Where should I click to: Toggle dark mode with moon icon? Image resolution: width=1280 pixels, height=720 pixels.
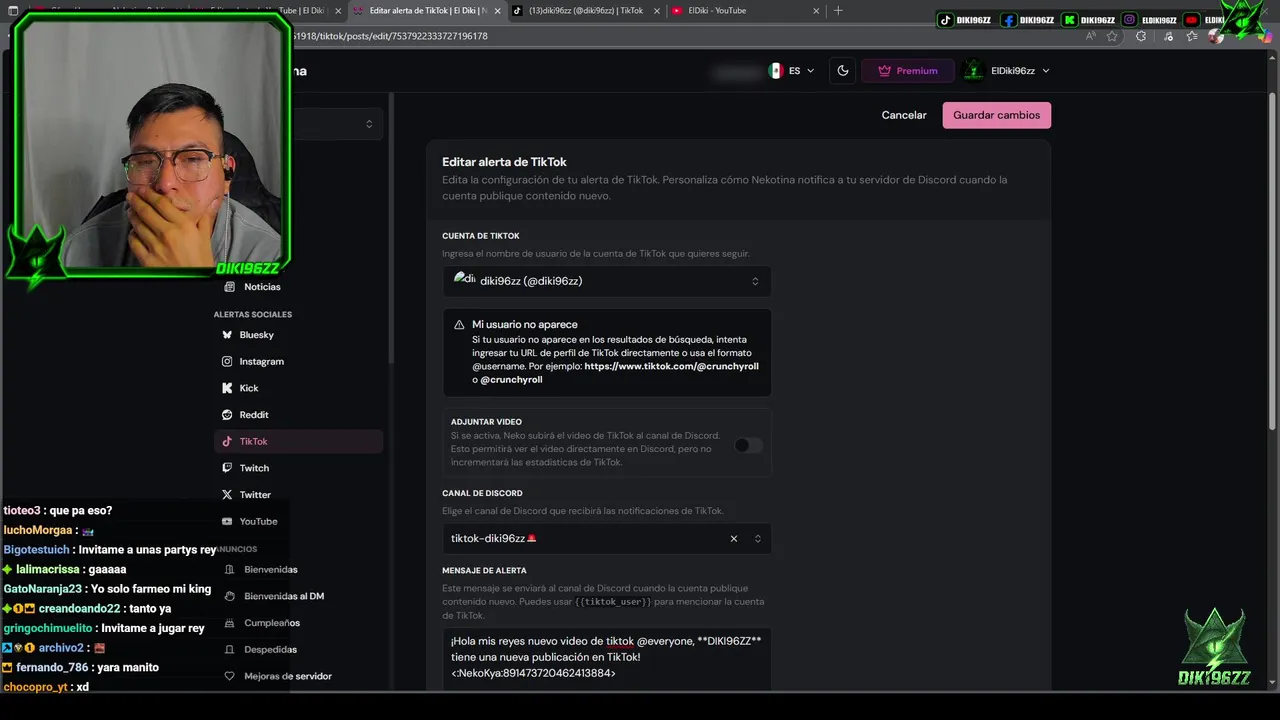[843, 71]
